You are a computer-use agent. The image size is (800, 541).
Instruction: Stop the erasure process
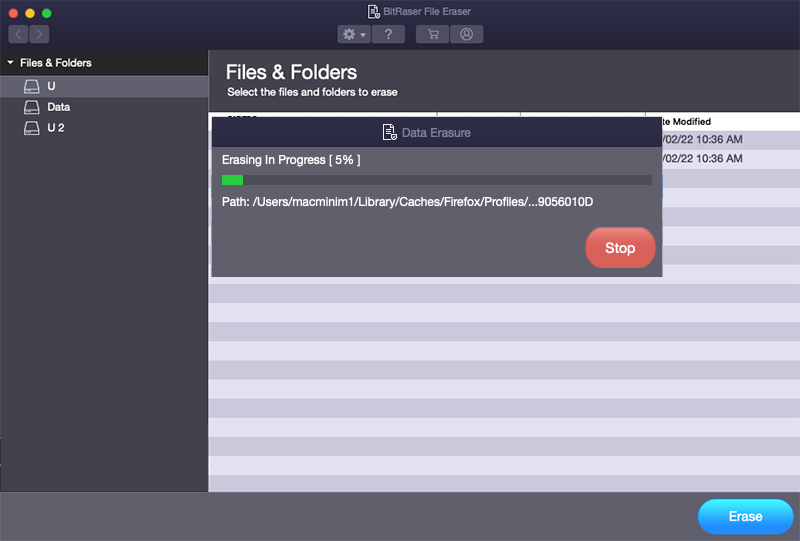click(620, 248)
